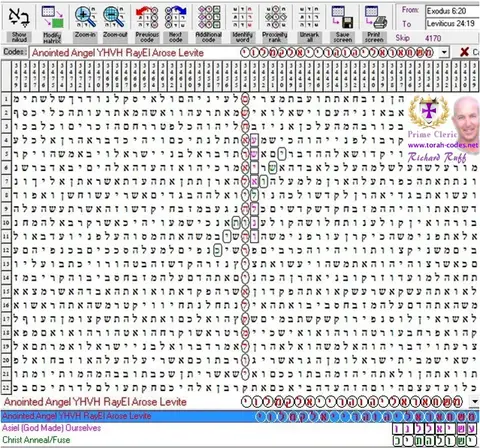The width and height of the screenshot is (480, 448).
Task: Open the Codes dropdown arrow at top
Action: point(444,52)
